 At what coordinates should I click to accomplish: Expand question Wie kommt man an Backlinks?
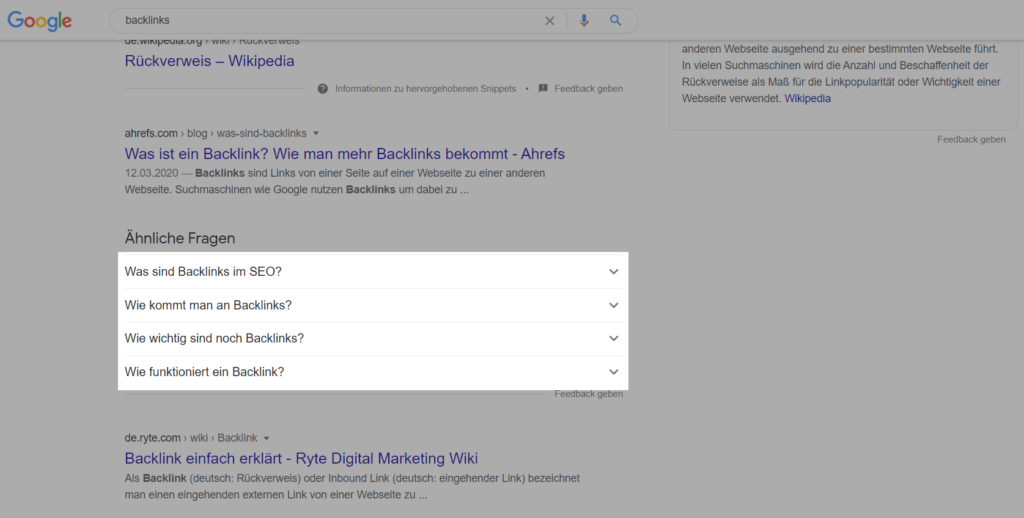[x=372, y=305]
